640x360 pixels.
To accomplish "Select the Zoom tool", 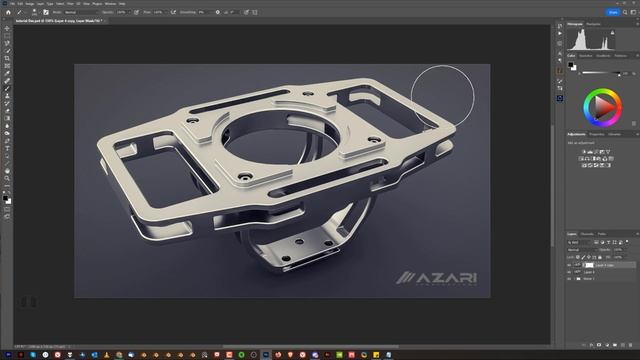I will (7, 178).
